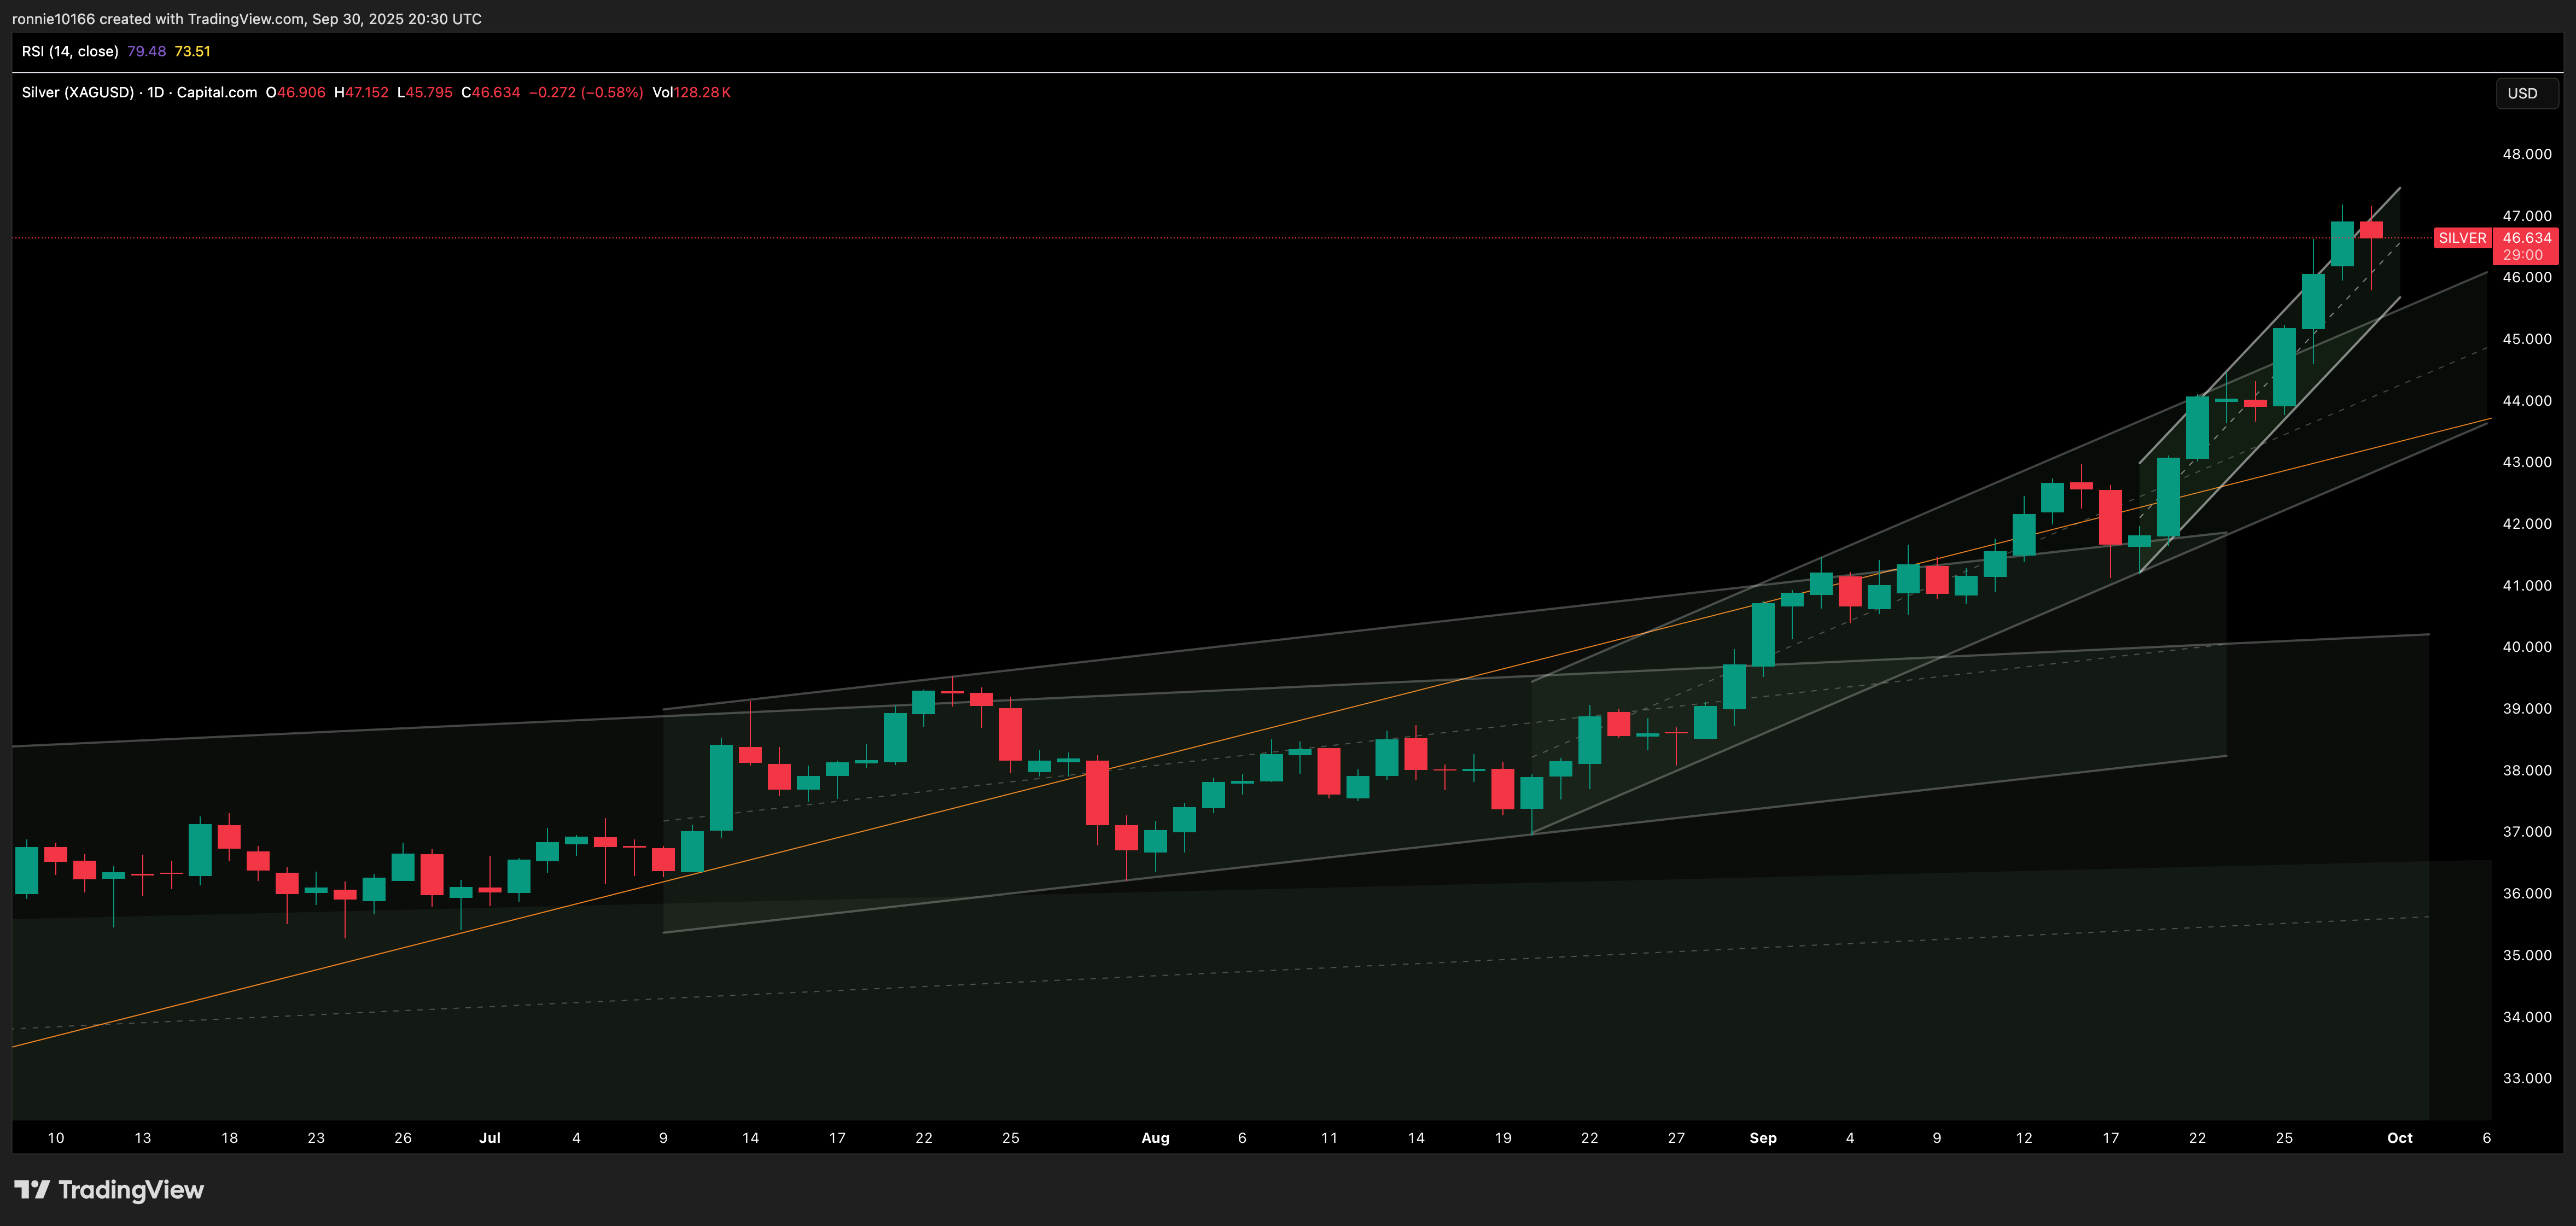Screen dimensions: 2576x1226
Task: Click the purple RSI value 79.48
Action: [x=146, y=51]
